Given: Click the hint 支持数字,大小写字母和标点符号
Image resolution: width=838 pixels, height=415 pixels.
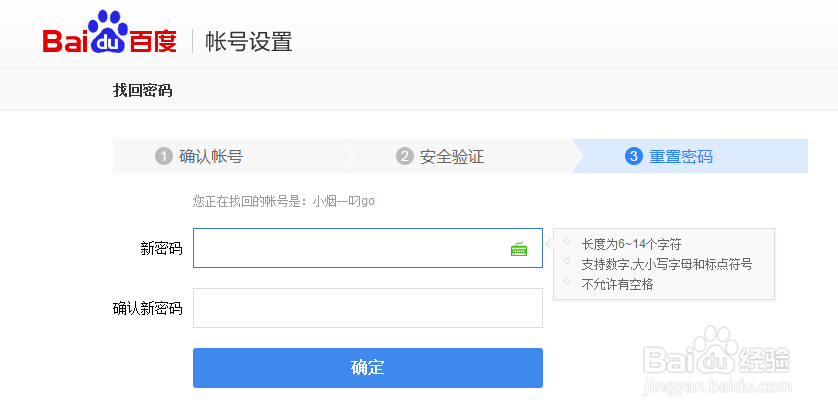Looking at the screenshot, I should point(666,264).
